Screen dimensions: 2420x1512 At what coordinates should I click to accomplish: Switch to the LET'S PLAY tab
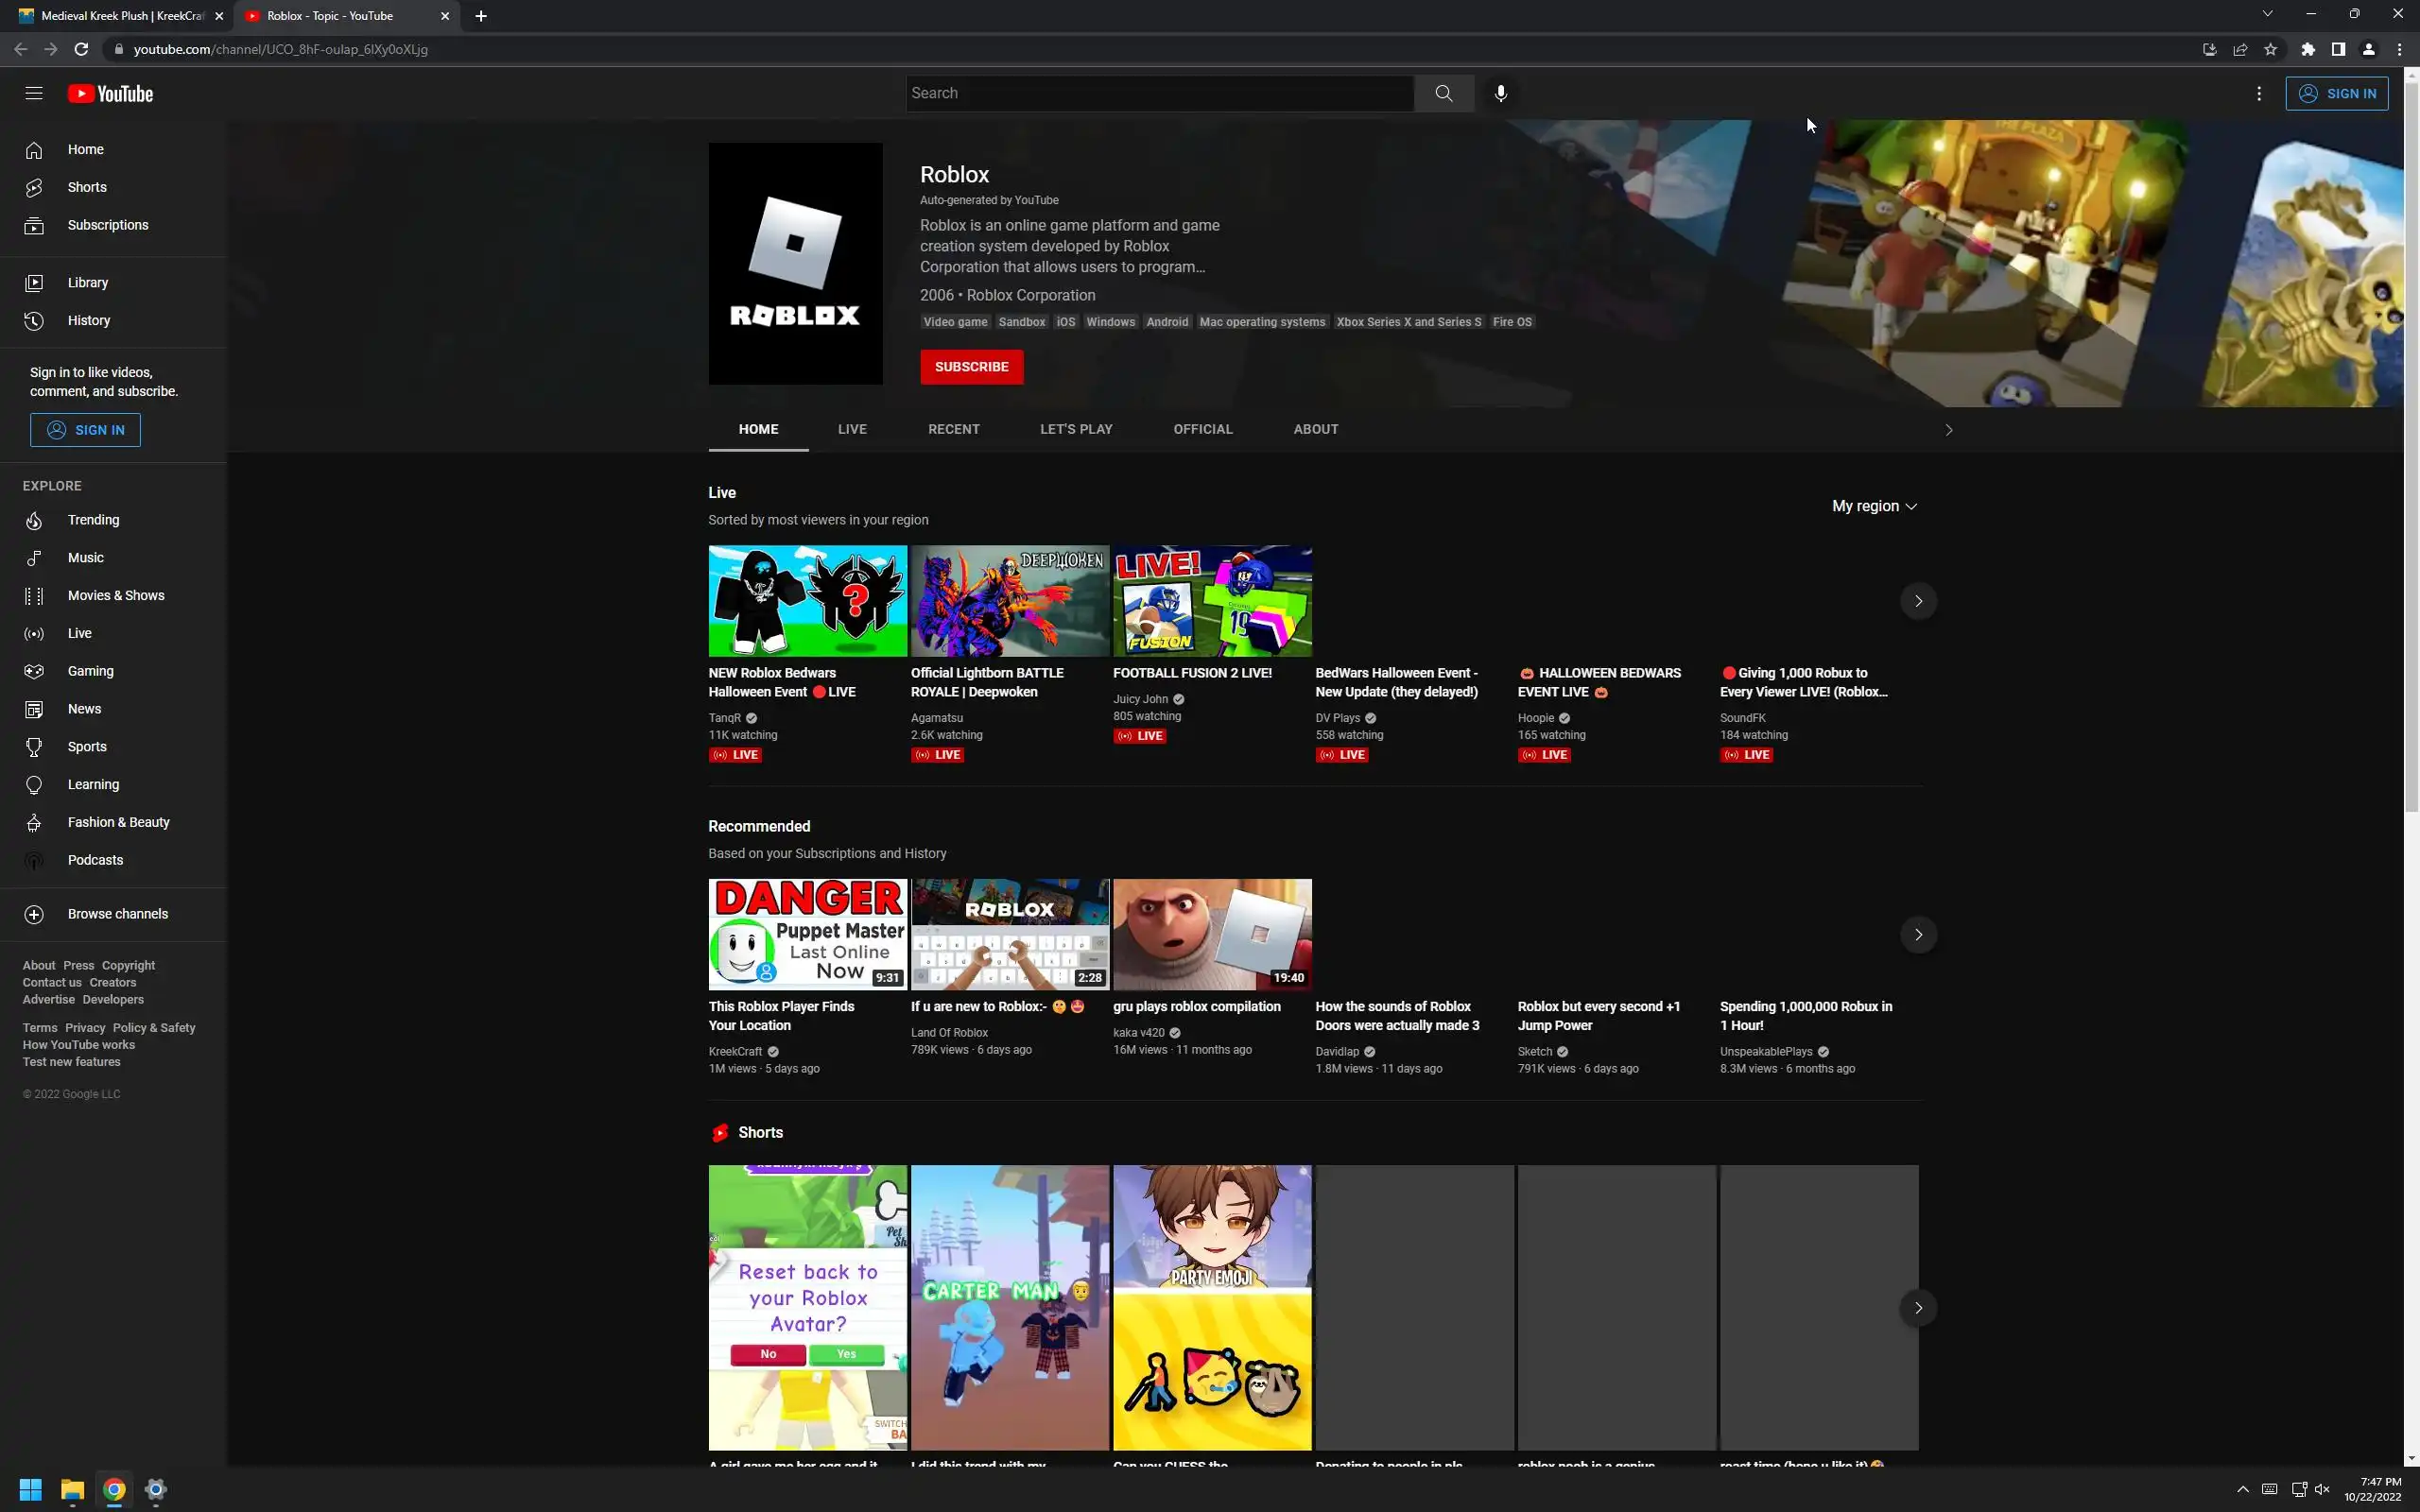[1075, 429]
